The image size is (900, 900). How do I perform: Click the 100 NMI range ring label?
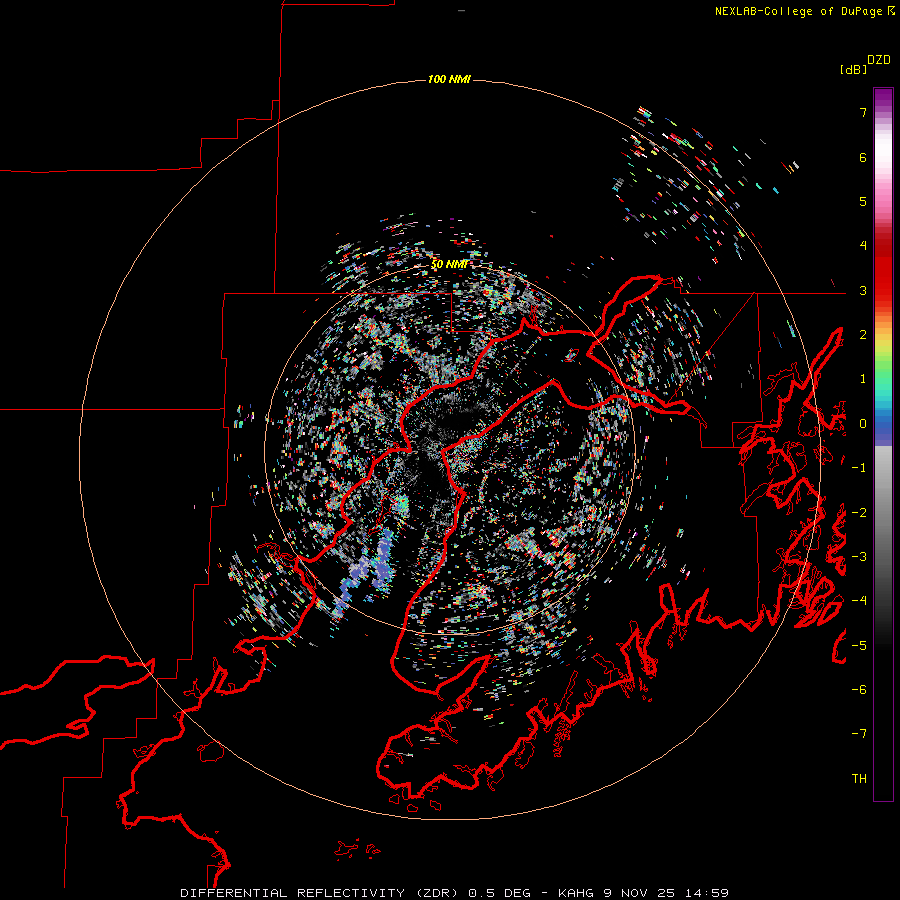(x=449, y=79)
